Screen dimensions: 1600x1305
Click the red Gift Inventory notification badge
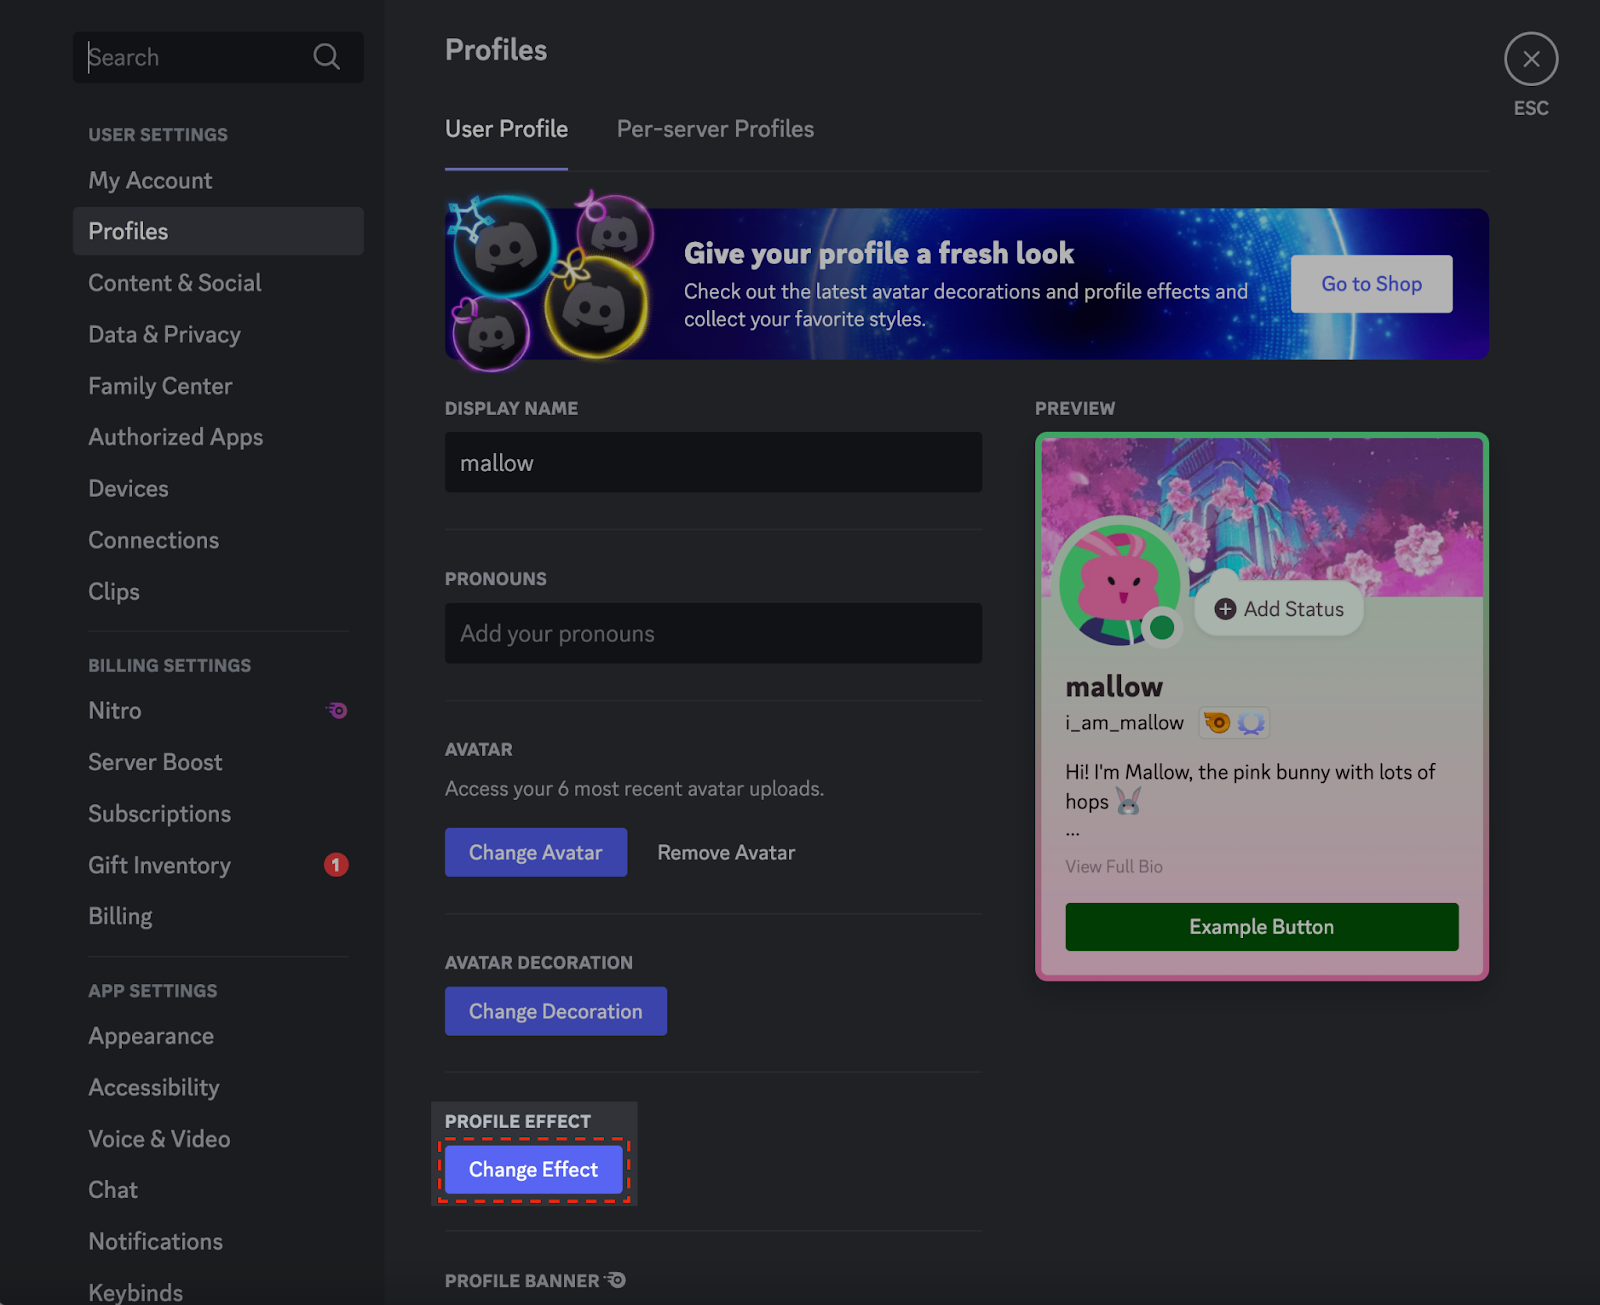(x=336, y=865)
